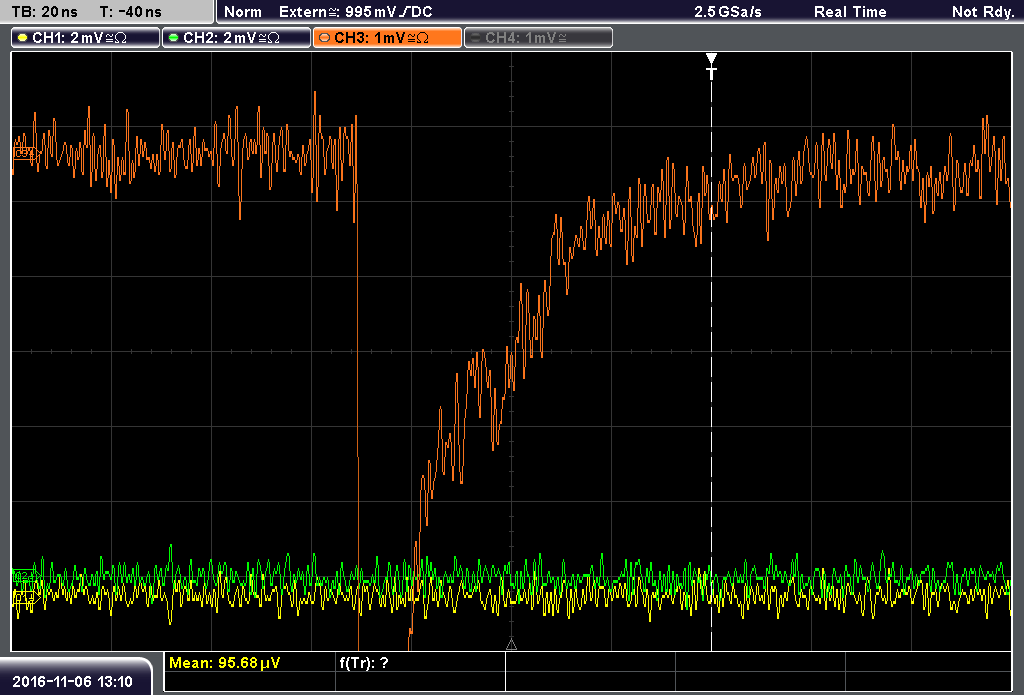Click the time reference triangle at bottom of grid
The height and width of the screenshot is (695, 1024).
tap(511, 645)
